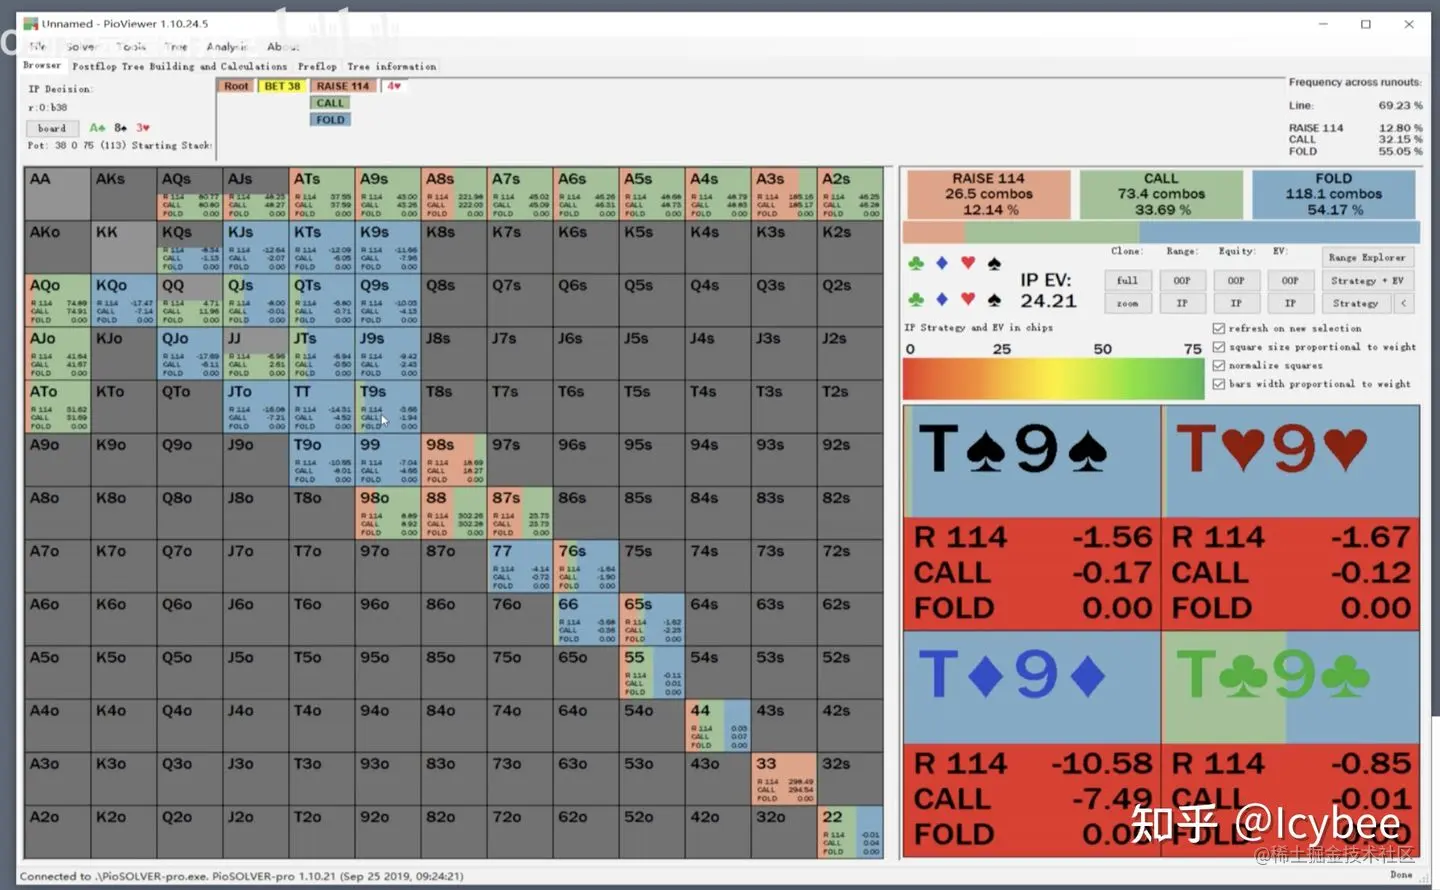1440x890 pixels.
Task: Select the 88 cell in range grid
Action: 454,513
